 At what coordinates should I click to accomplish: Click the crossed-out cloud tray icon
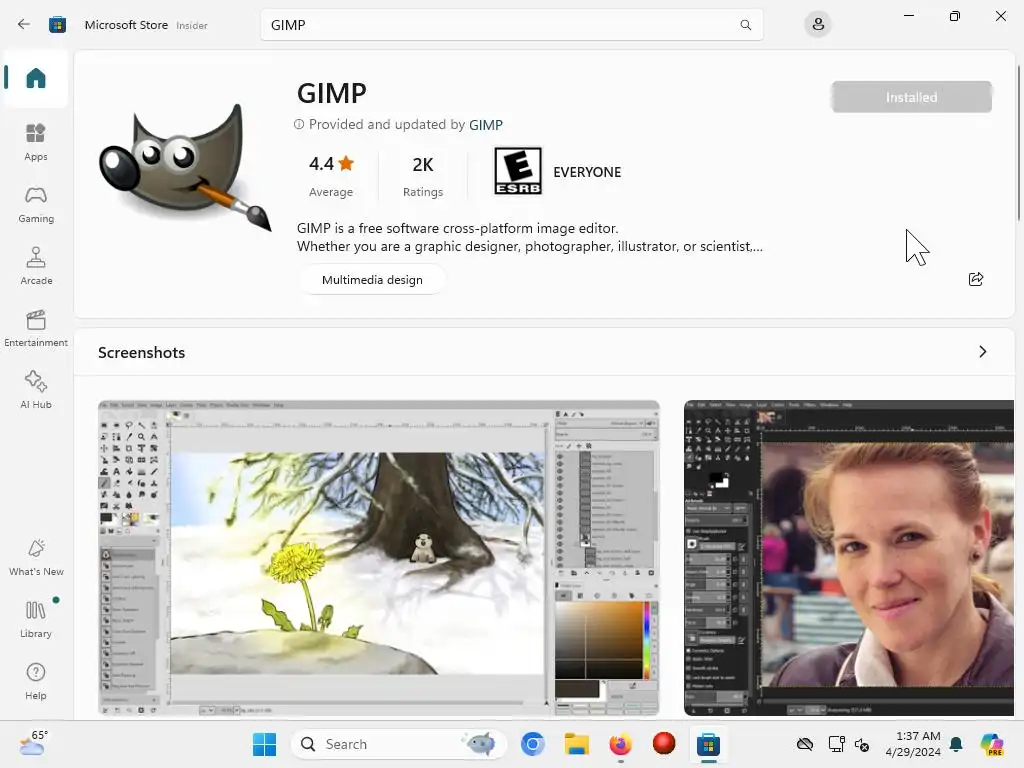(x=805, y=744)
